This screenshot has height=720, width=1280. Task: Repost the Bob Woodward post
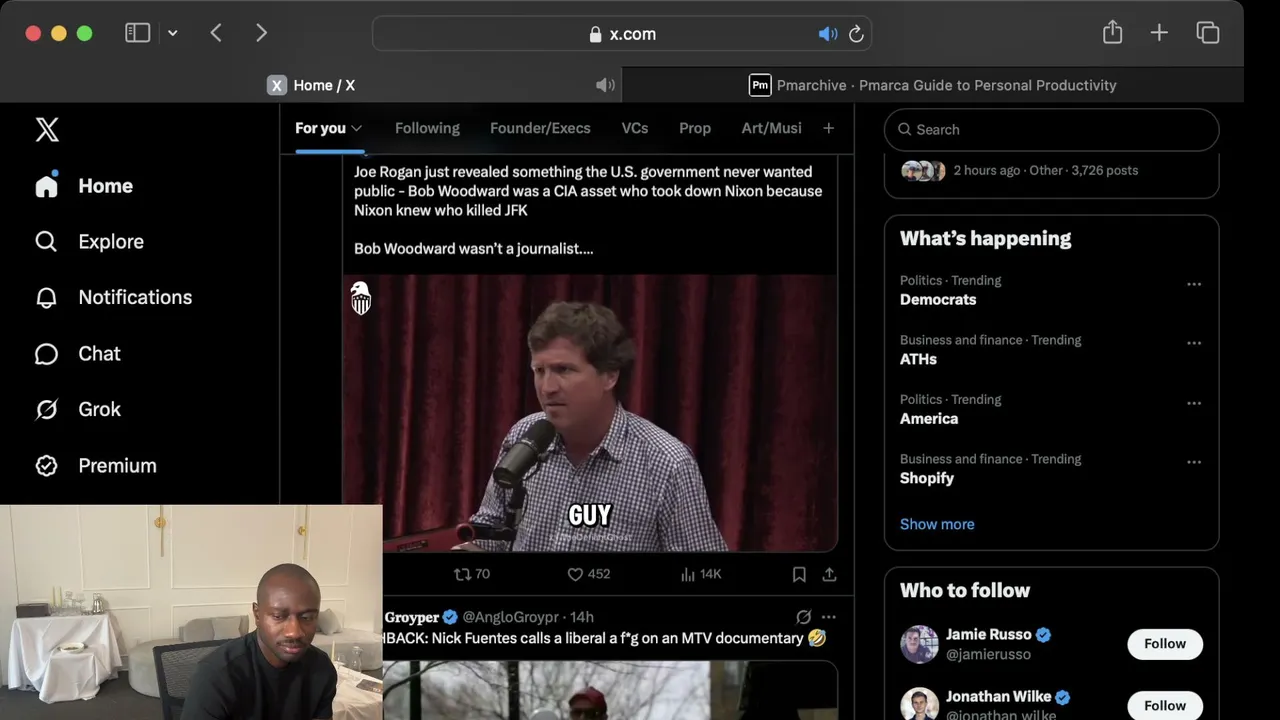[472, 574]
